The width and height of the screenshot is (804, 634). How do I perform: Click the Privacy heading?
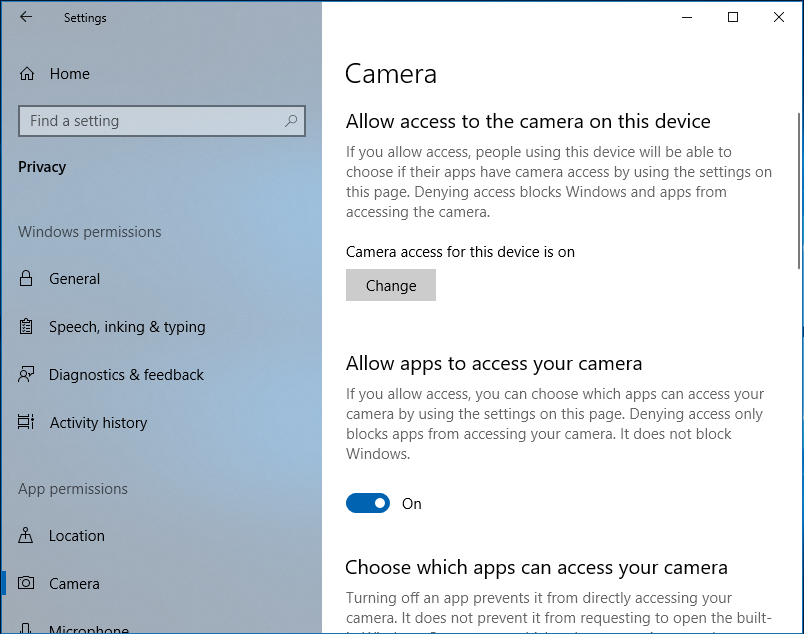(x=42, y=167)
